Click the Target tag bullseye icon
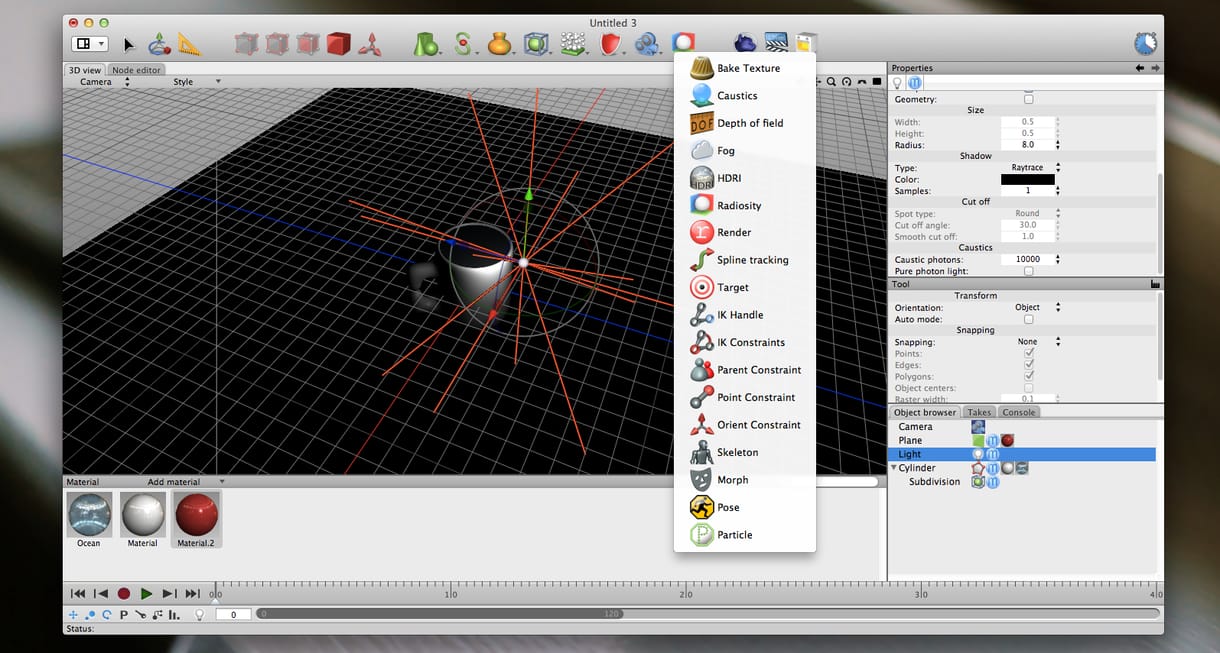The image size is (1220, 653). click(701, 287)
